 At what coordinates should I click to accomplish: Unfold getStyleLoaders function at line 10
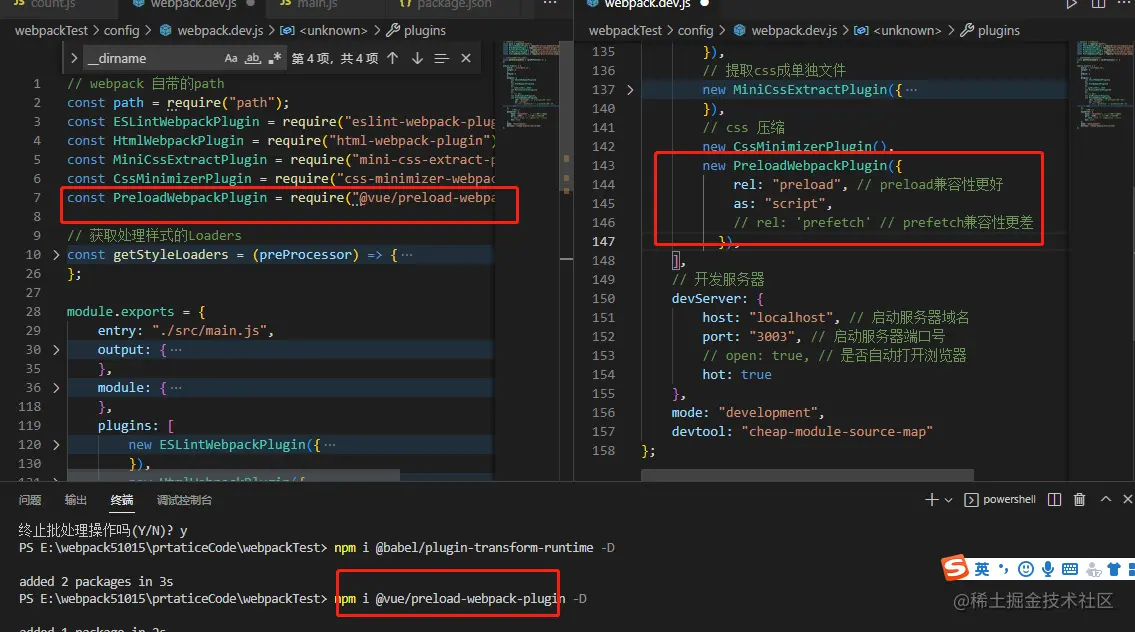click(56, 255)
